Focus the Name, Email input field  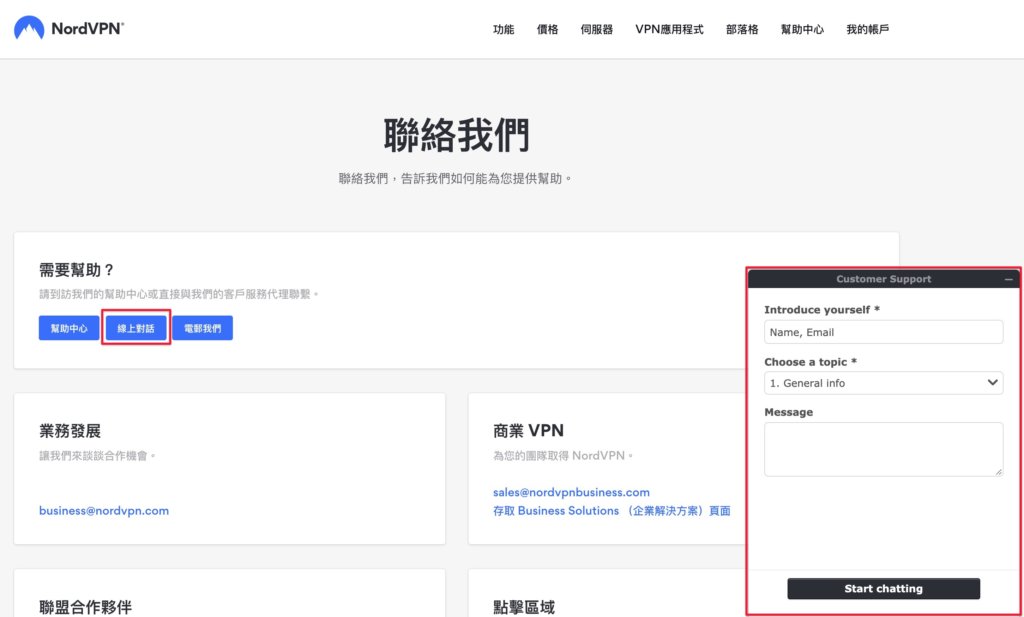tap(883, 332)
